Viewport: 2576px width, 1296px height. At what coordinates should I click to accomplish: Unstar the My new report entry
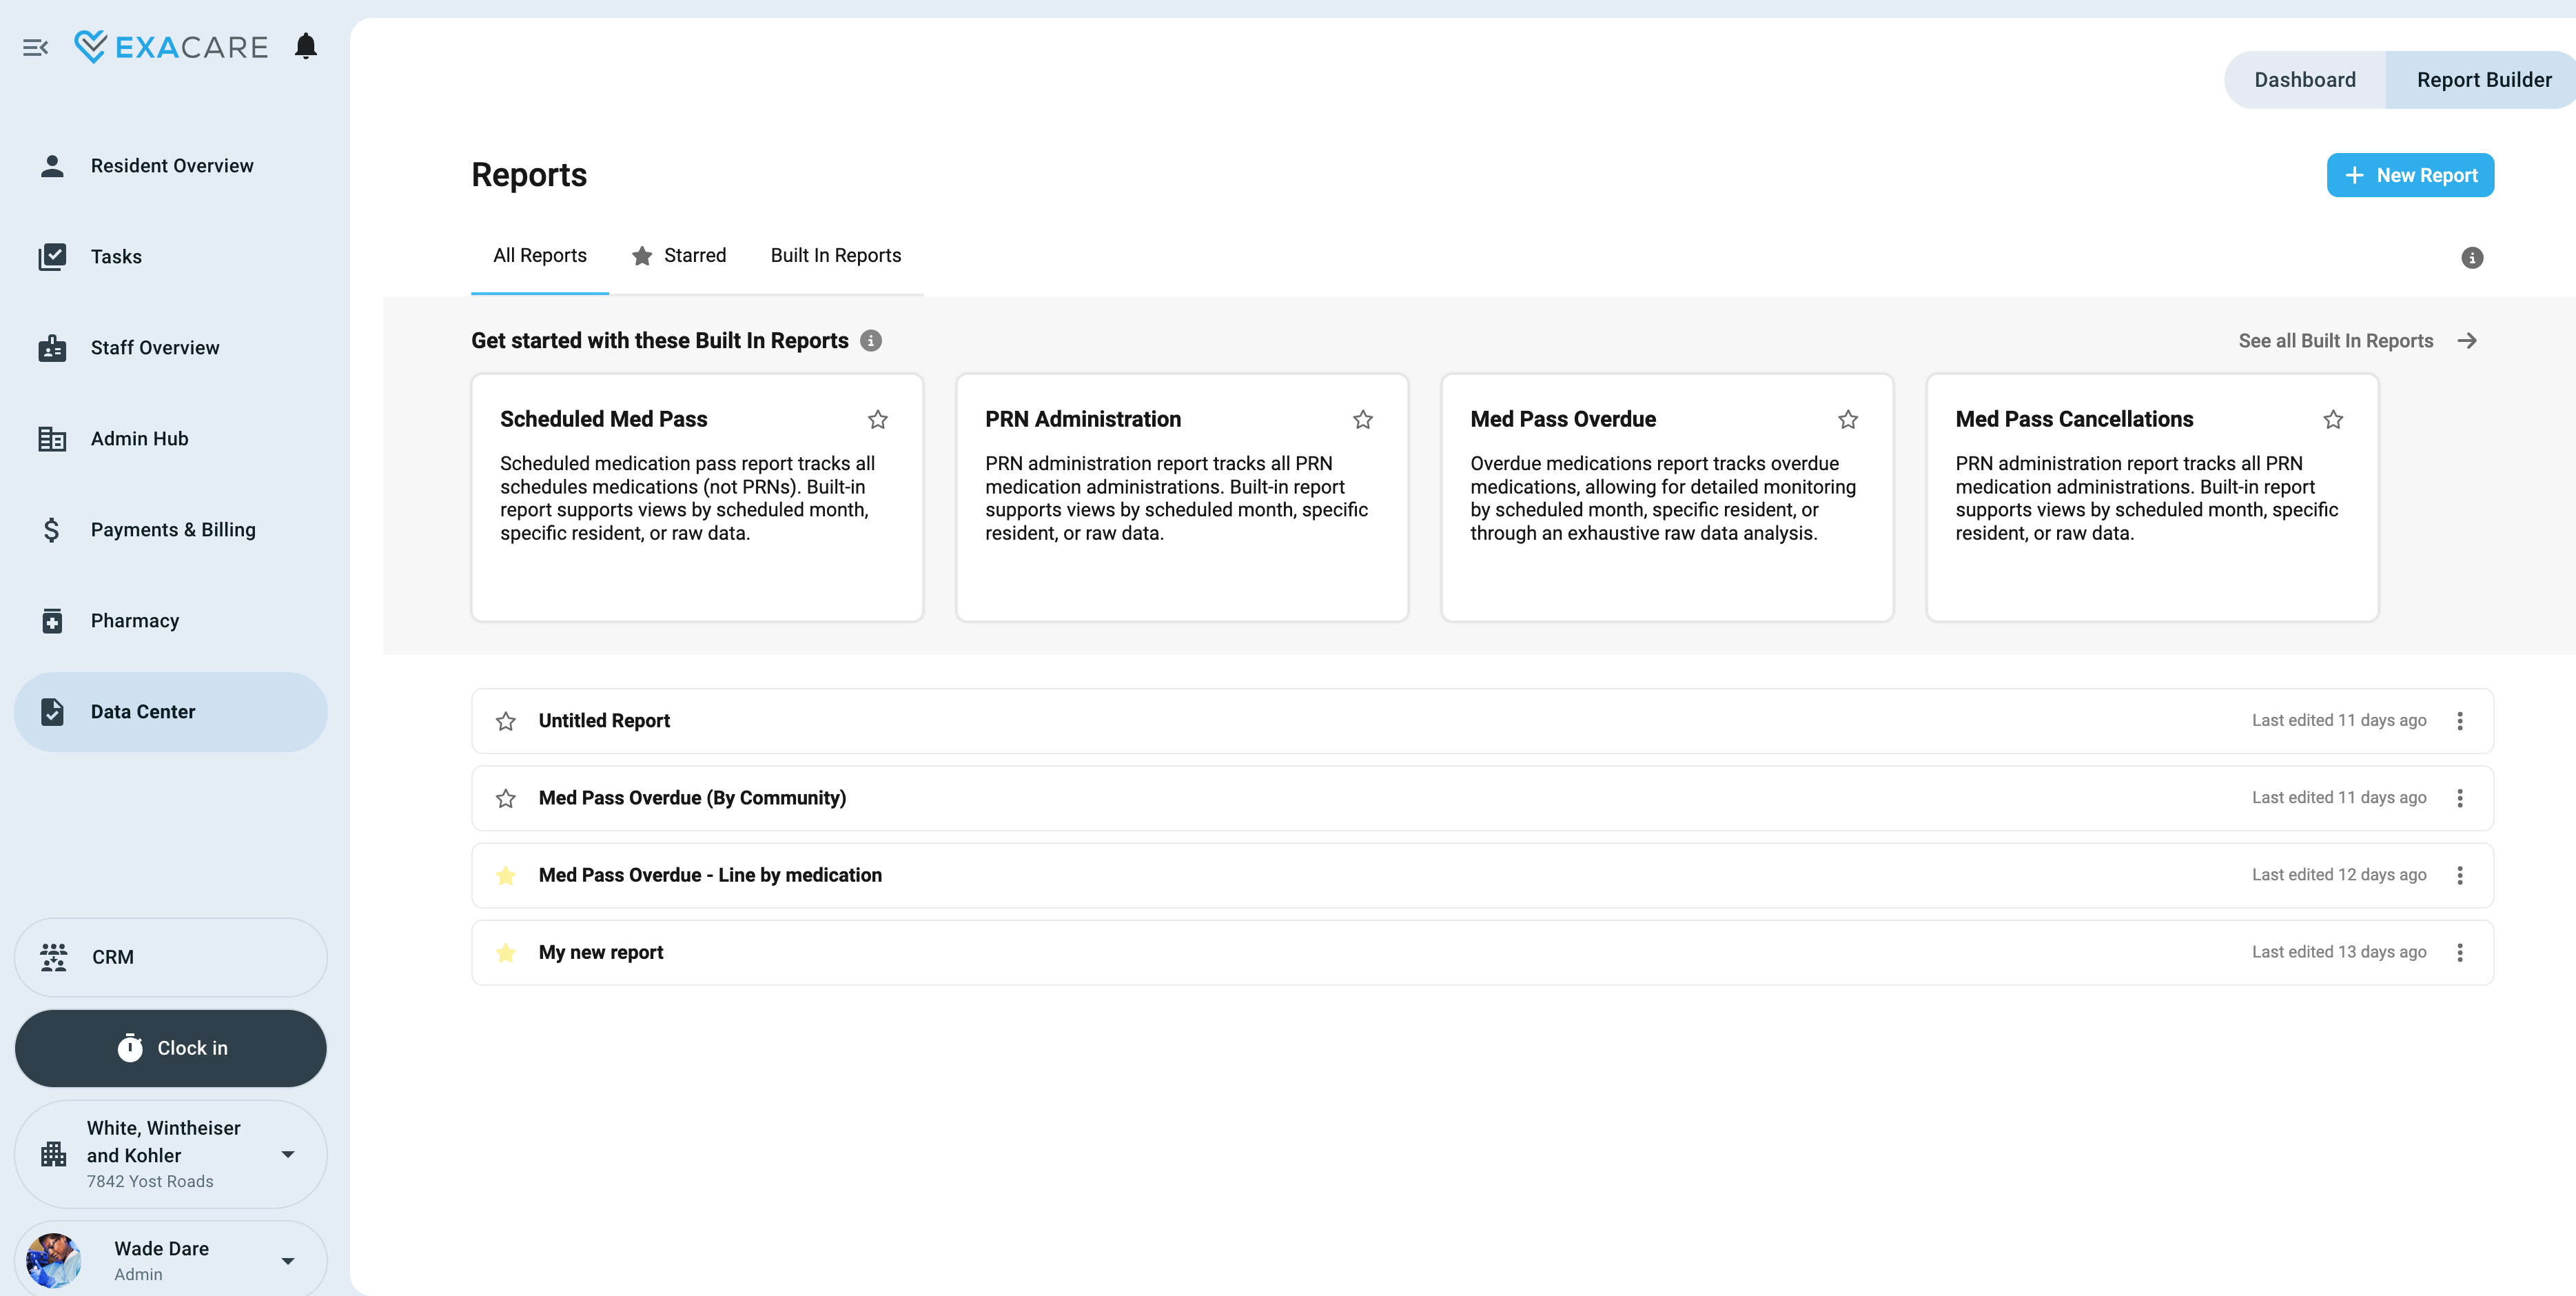506,953
